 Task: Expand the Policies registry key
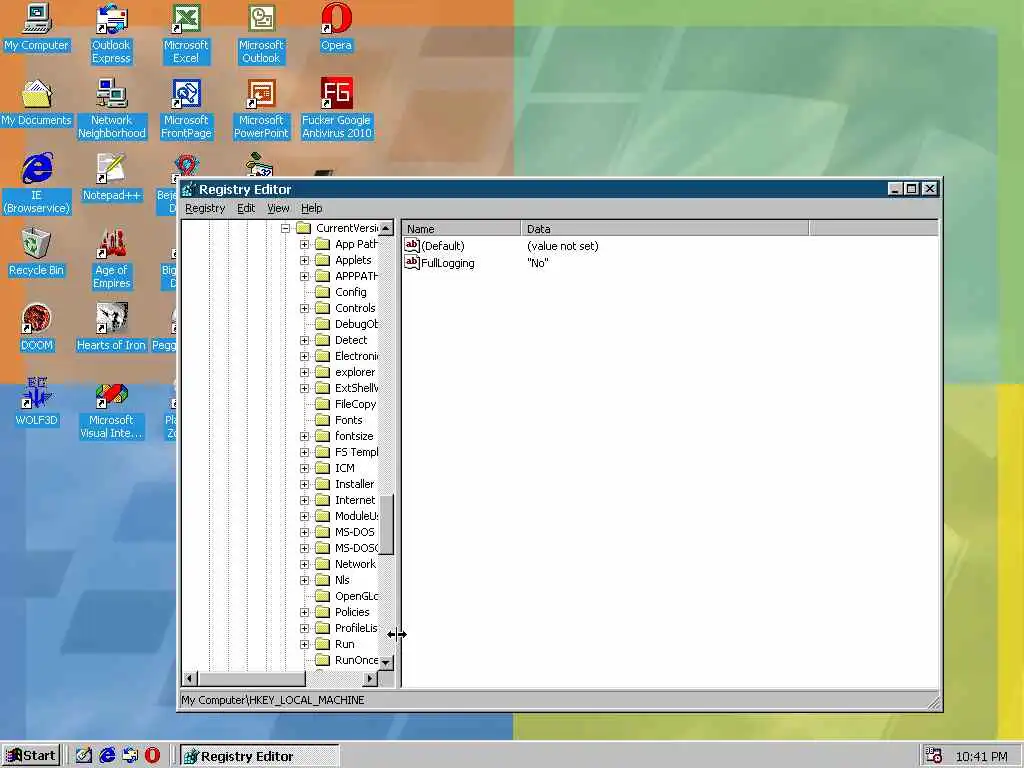click(x=304, y=612)
